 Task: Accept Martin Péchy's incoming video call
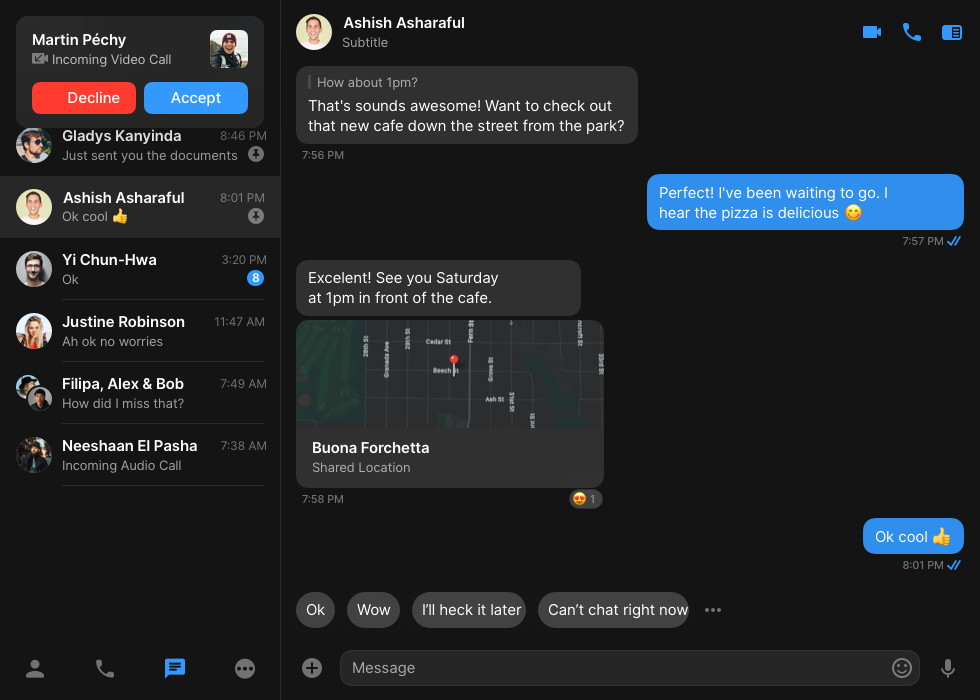[195, 98]
